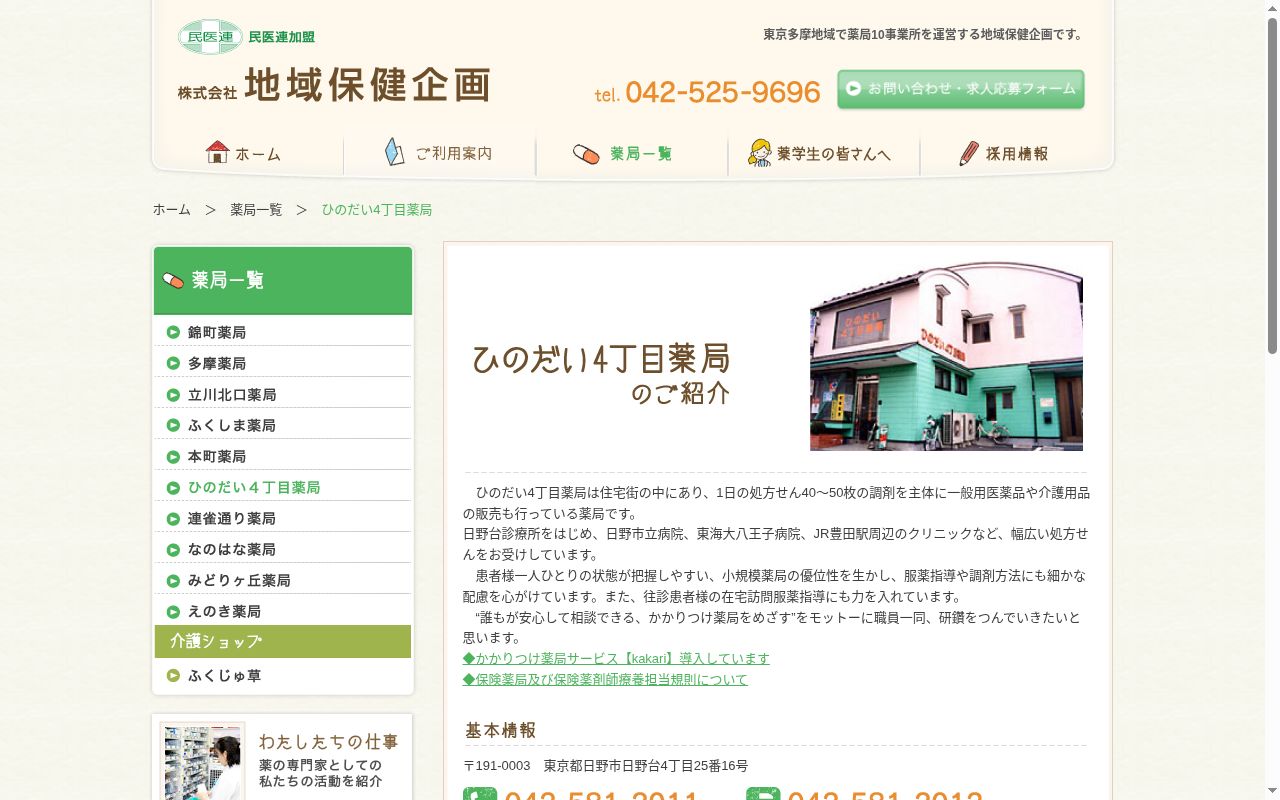
Task: Select えのき薬局 in the sidebar list
Action: pyautogui.click(x=283, y=611)
